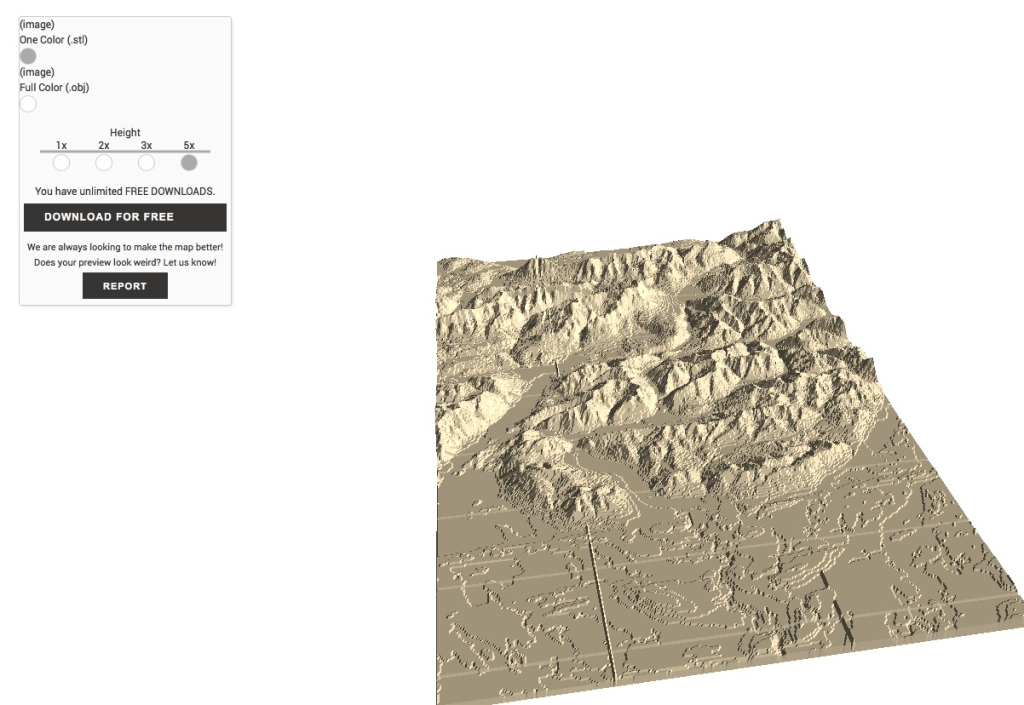Click the 'Full Color (.obj)' text label

[x=54, y=87]
